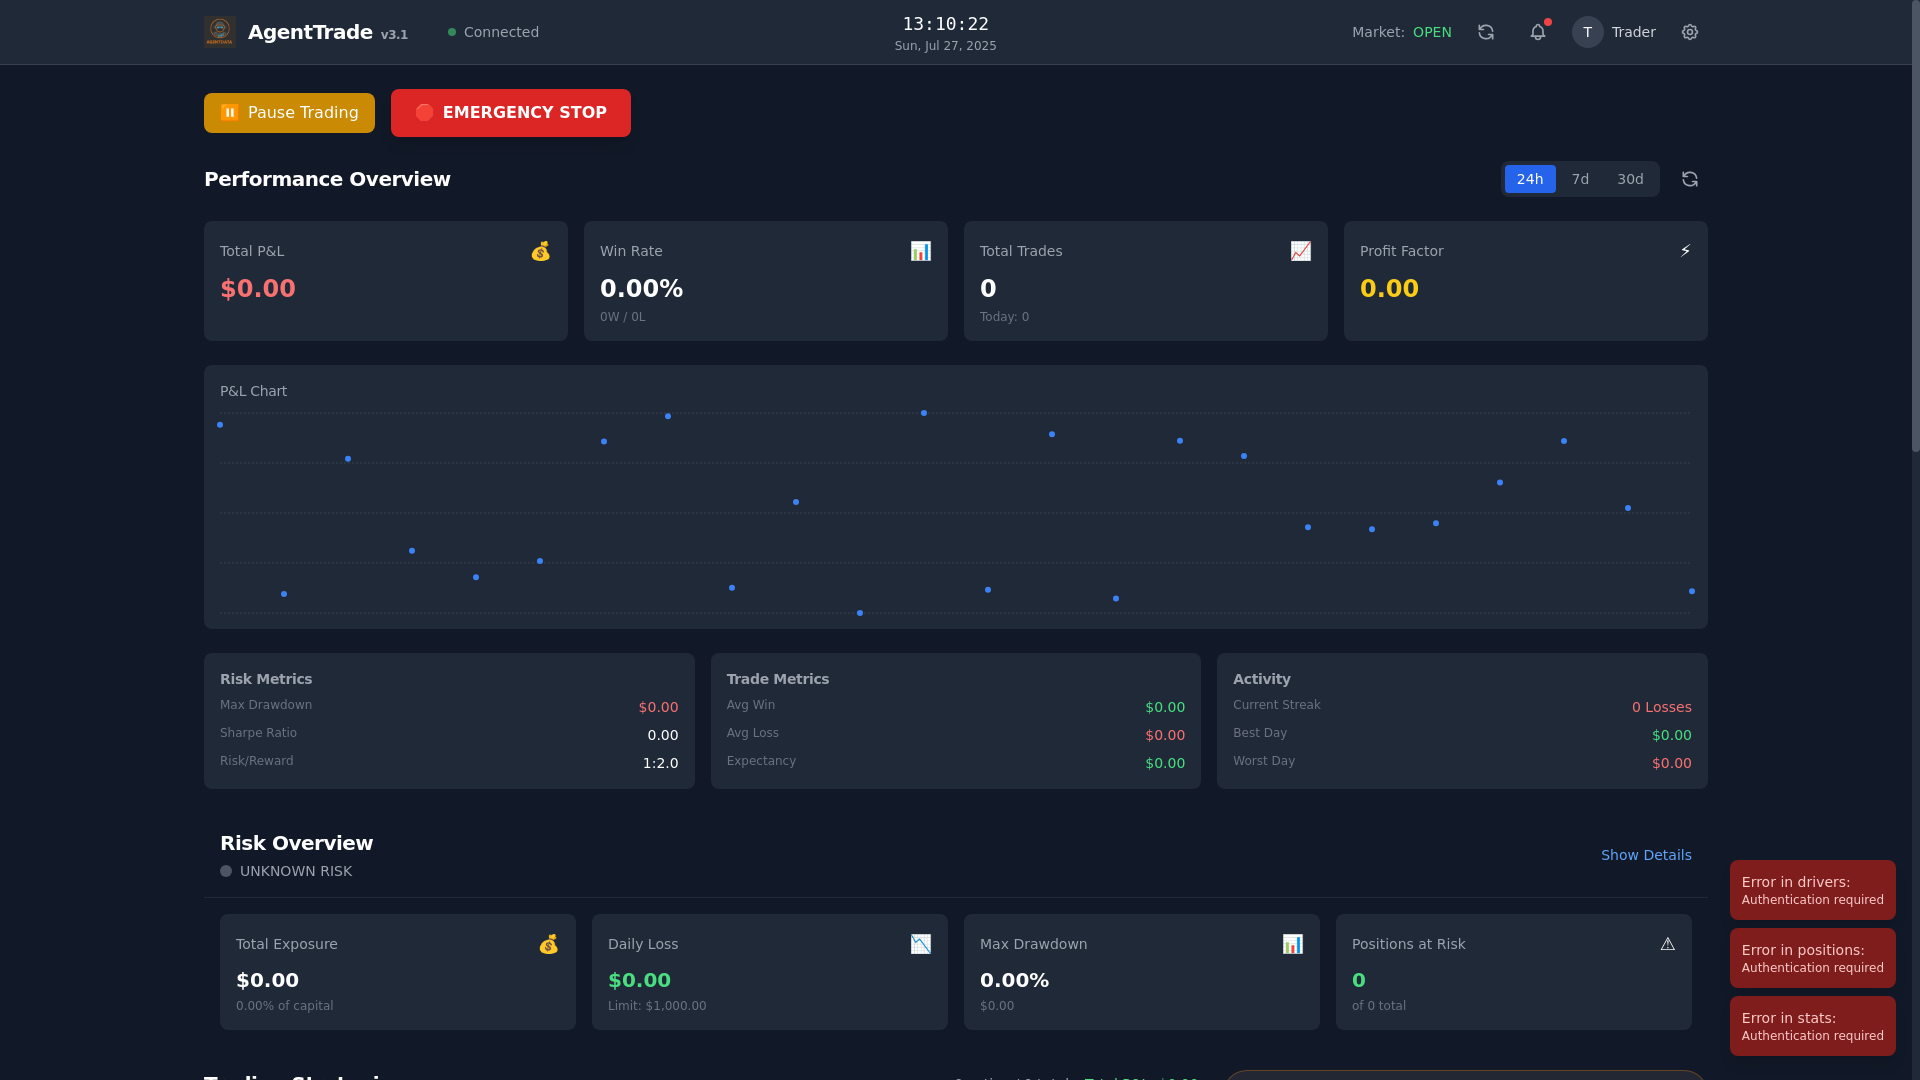This screenshot has width=1920, height=1080.
Task: Click the 'Sun, Jul 27, 2025' date
Action: tap(945, 46)
